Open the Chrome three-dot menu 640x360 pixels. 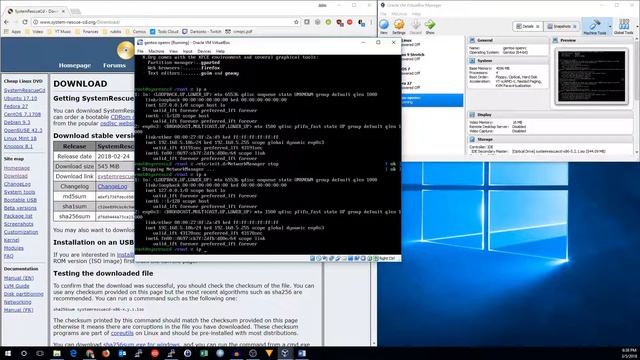(371, 22)
